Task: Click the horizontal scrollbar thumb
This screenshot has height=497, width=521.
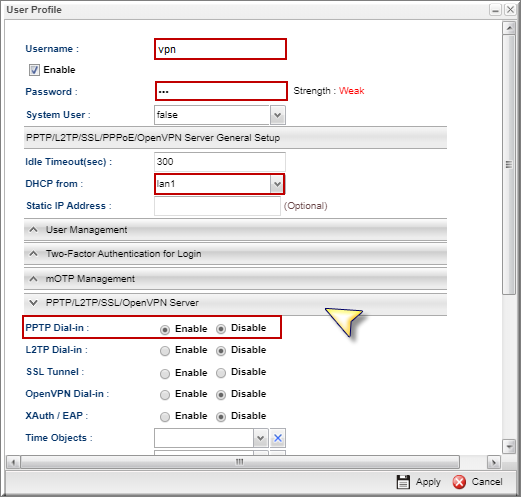Action: 240,462
